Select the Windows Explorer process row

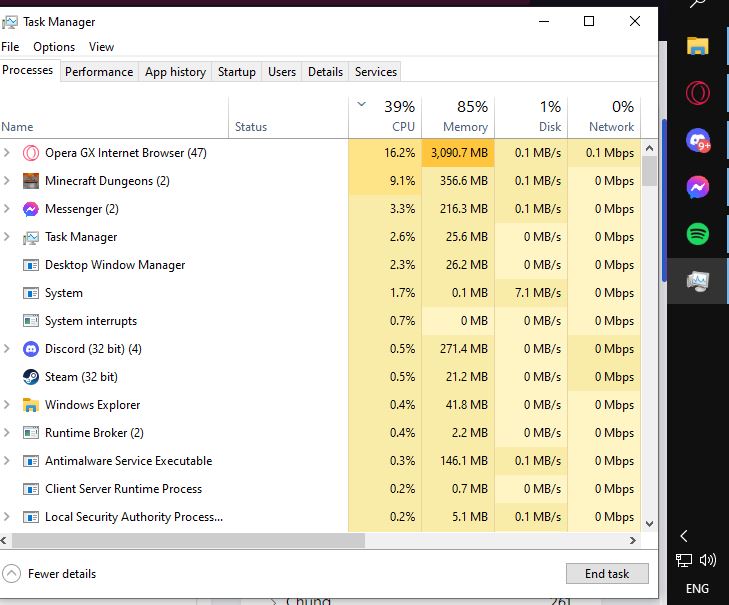tap(93, 405)
